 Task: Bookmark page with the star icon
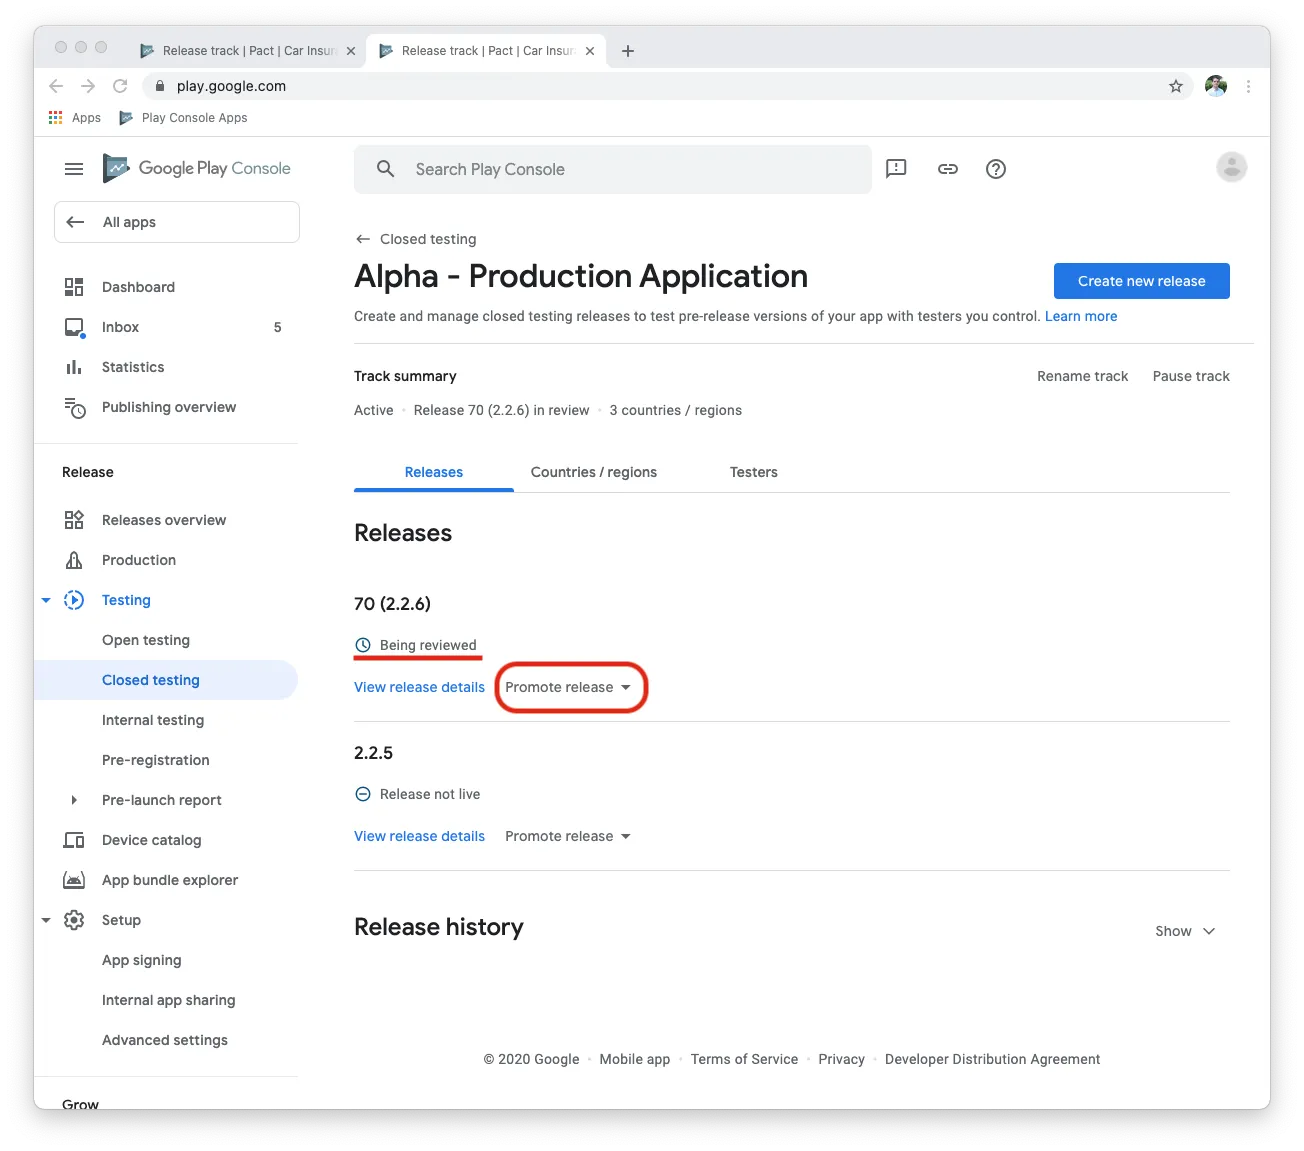[x=1176, y=86]
